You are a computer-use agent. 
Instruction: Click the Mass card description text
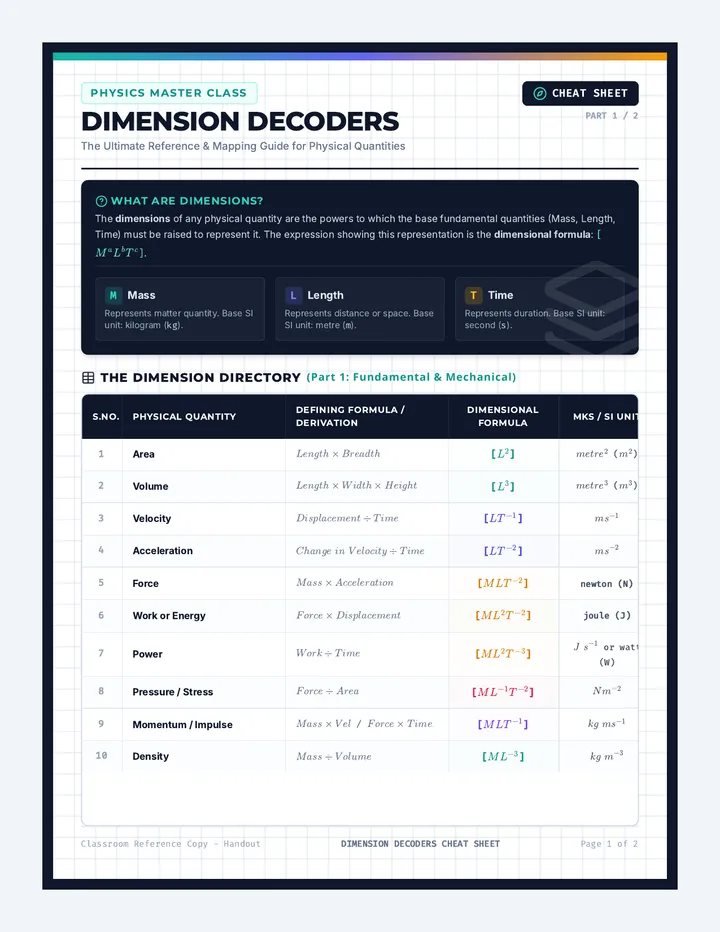pyautogui.click(x=179, y=319)
